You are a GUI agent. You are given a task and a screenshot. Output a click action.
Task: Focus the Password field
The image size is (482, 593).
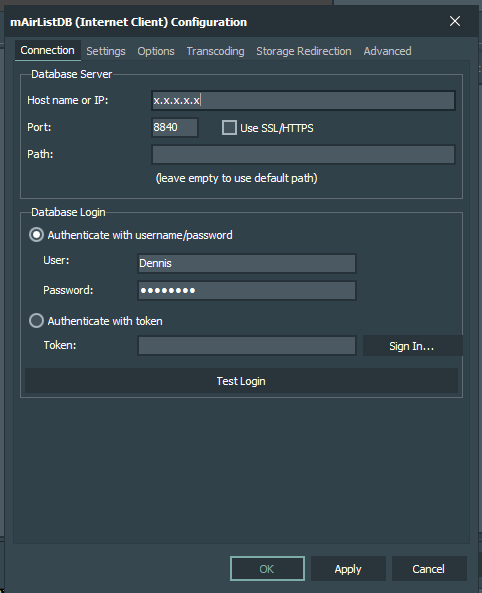click(247, 290)
